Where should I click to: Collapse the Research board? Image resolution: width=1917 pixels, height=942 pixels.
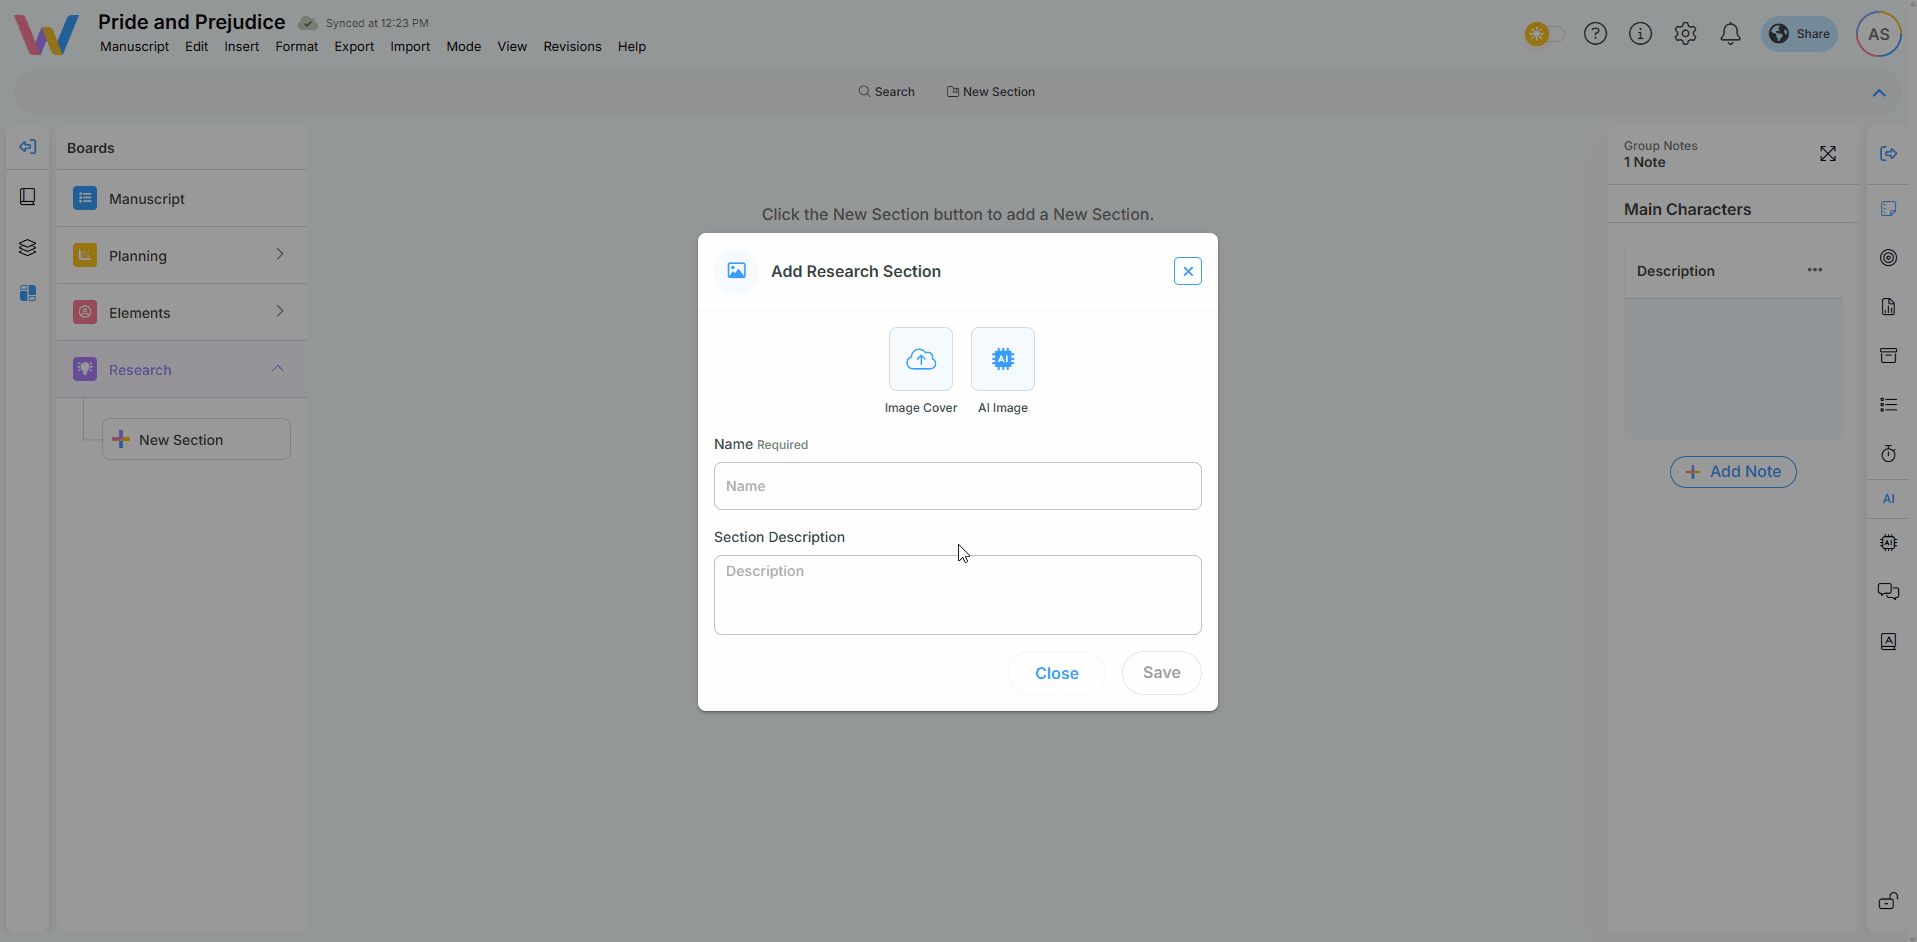coord(278,369)
